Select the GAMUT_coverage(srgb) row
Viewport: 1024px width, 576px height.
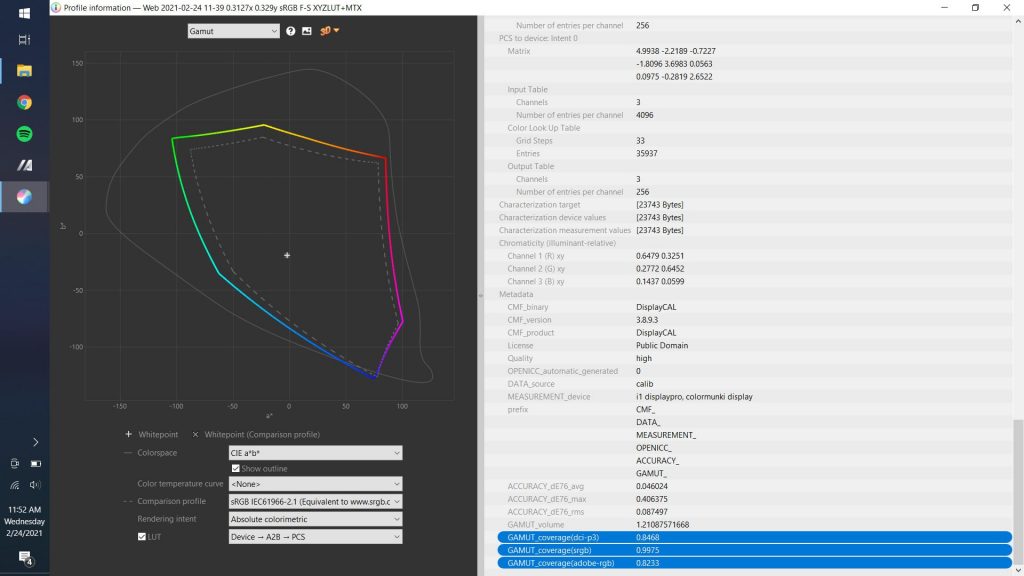click(754, 550)
